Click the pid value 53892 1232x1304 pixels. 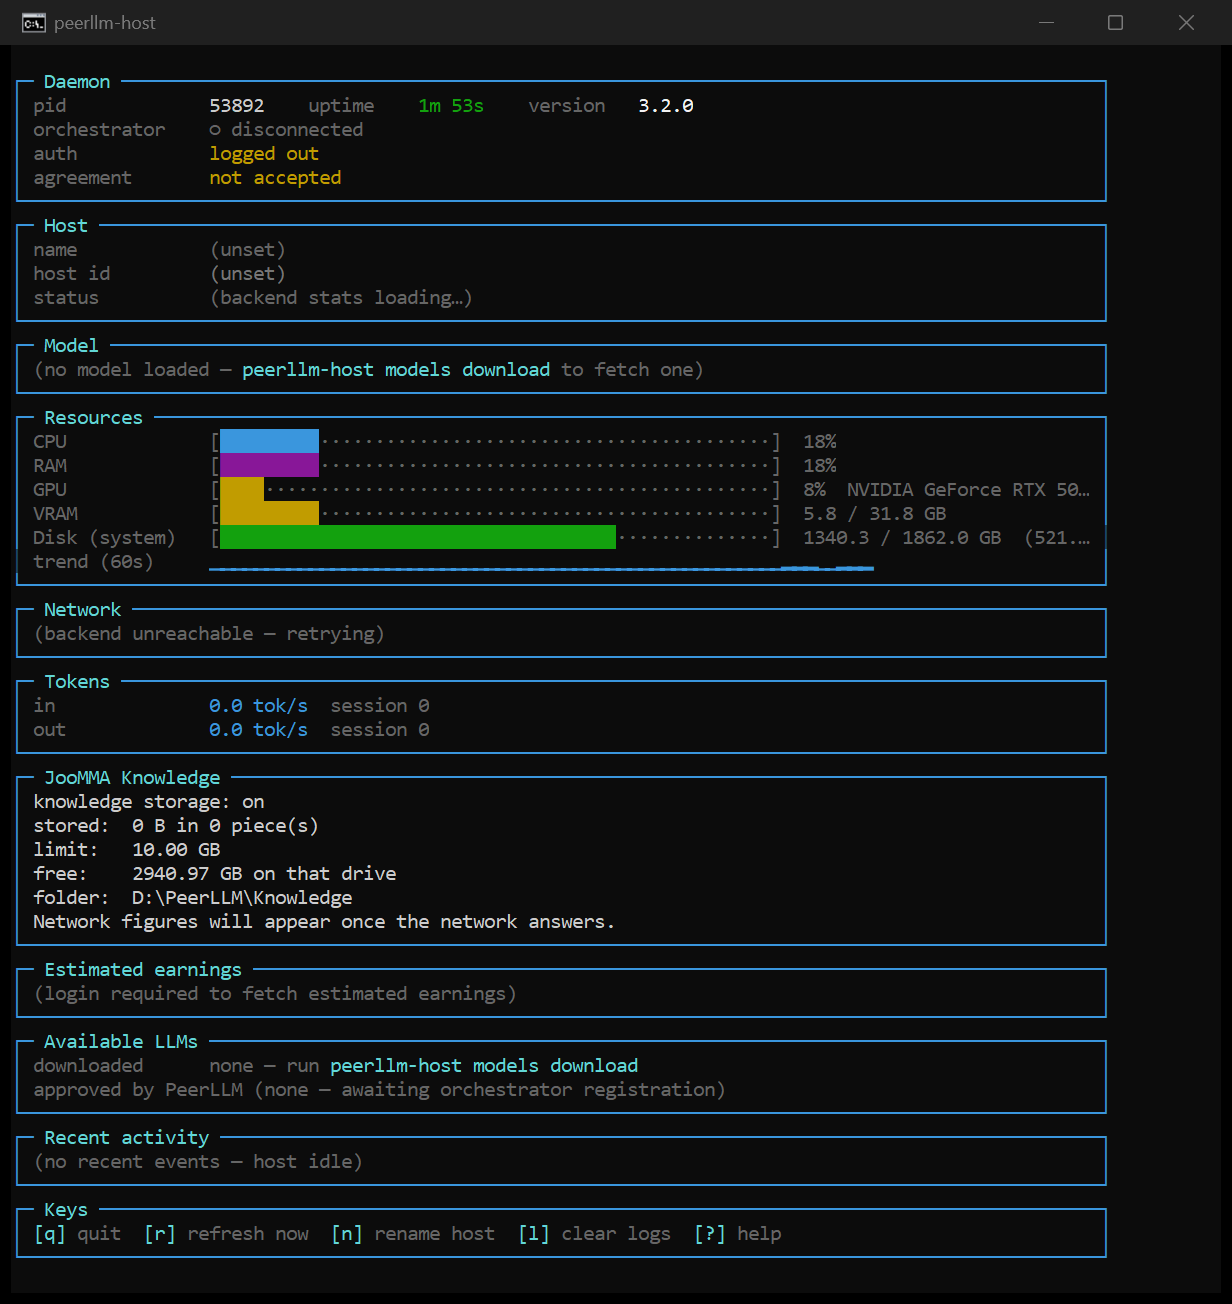pyautogui.click(x=237, y=106)
